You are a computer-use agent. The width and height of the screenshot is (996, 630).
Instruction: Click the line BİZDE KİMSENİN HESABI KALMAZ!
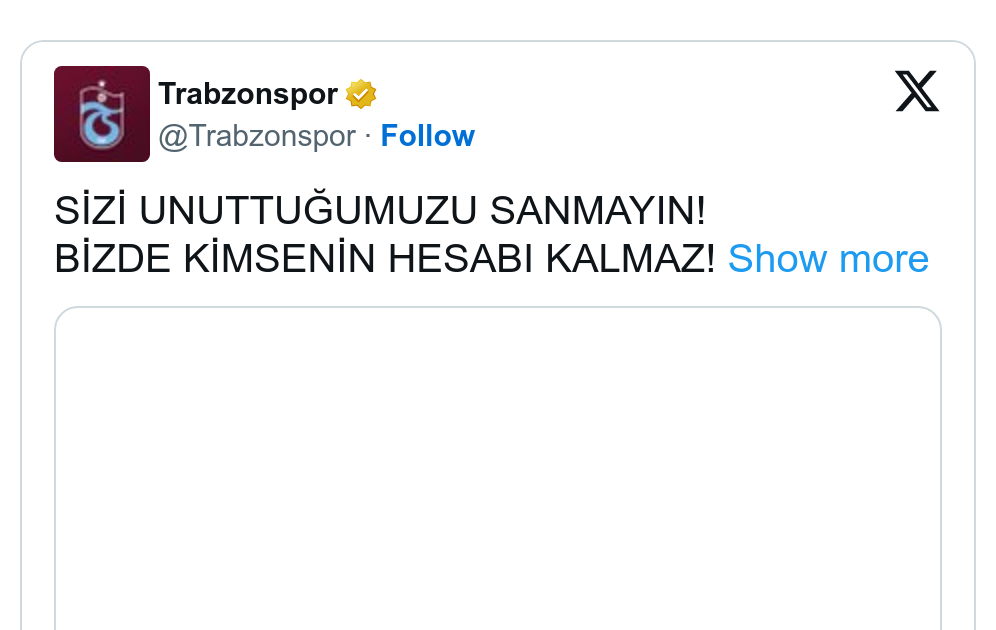385,258
